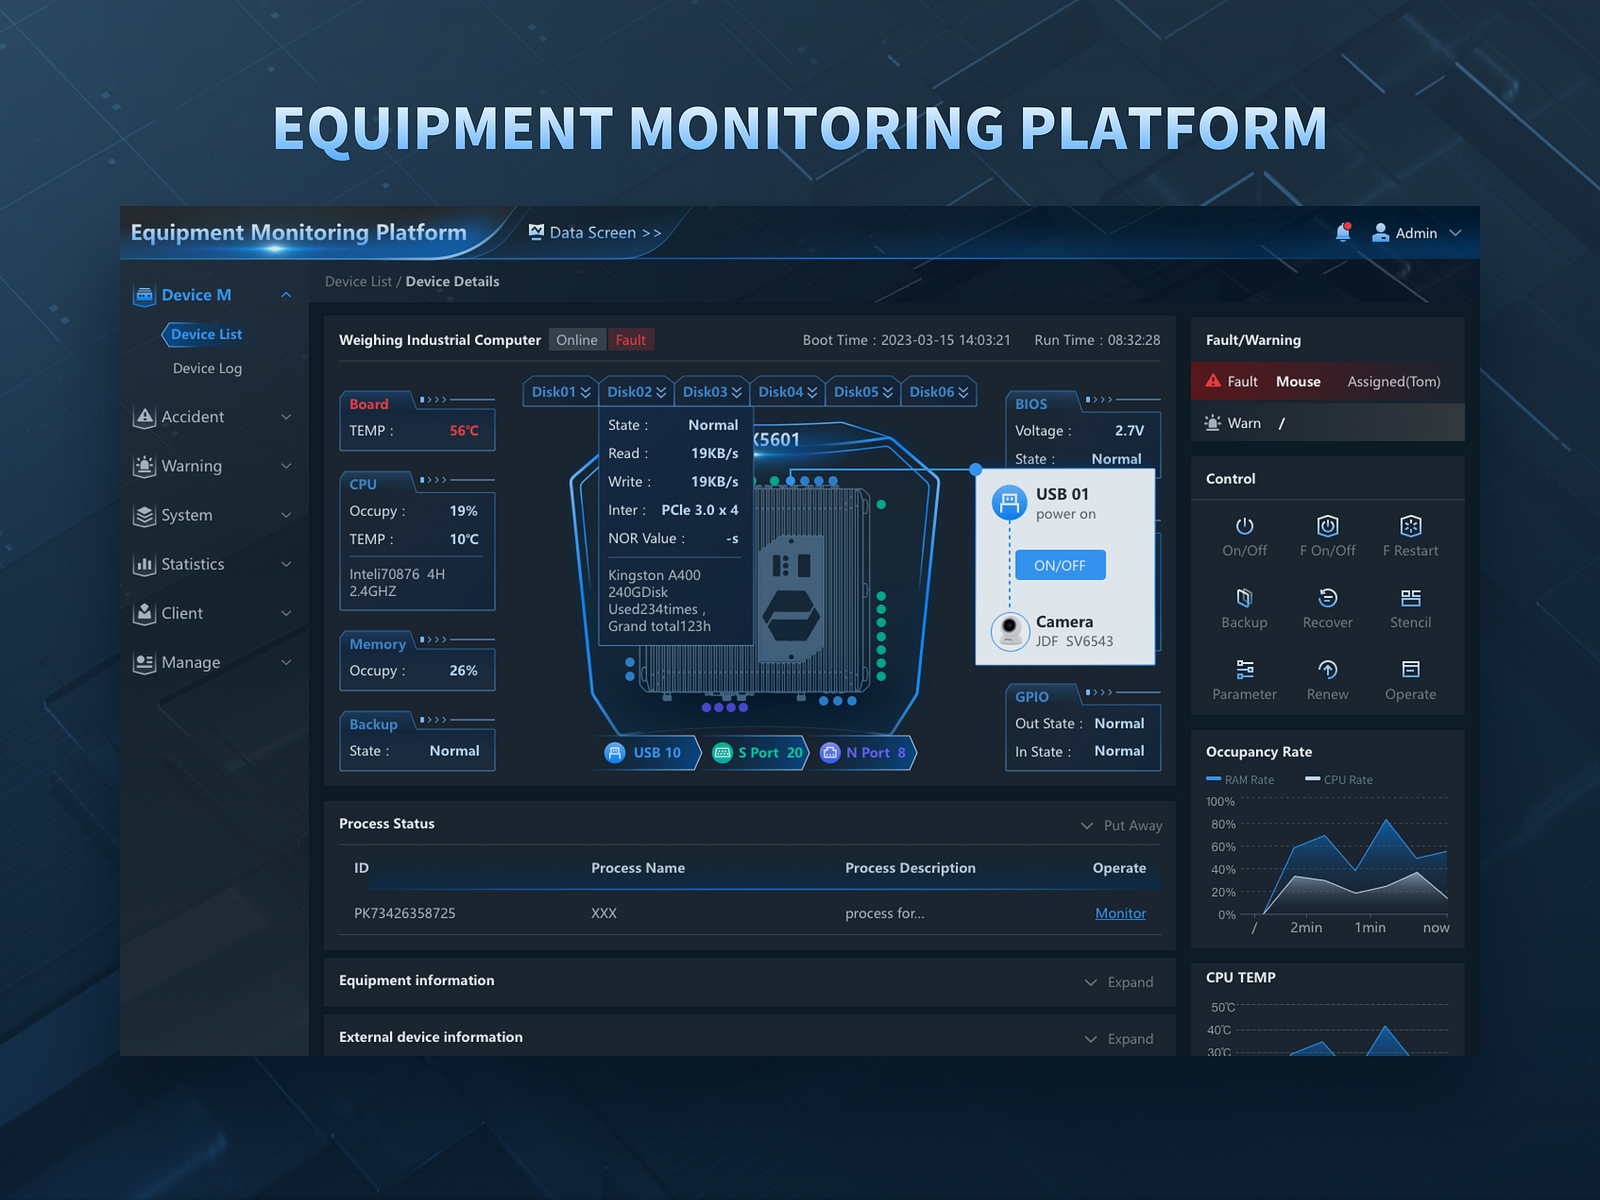Click the Monitor link in Process Status
This screenshot has height=1200, width=1600.
pos(1119,912)
